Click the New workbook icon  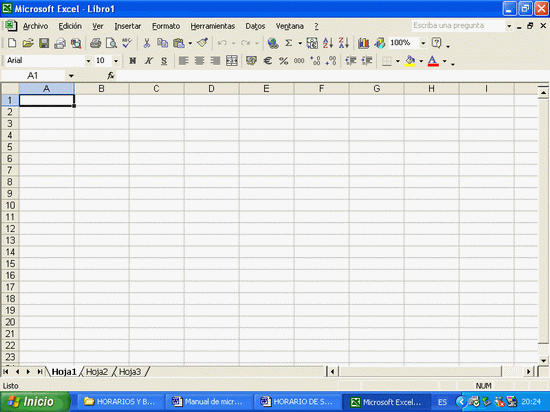12,43
